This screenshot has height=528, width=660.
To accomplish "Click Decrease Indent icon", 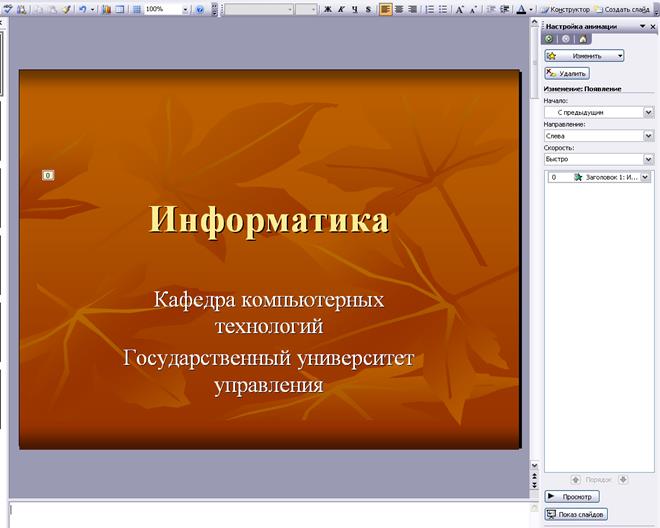I will 491,9.
